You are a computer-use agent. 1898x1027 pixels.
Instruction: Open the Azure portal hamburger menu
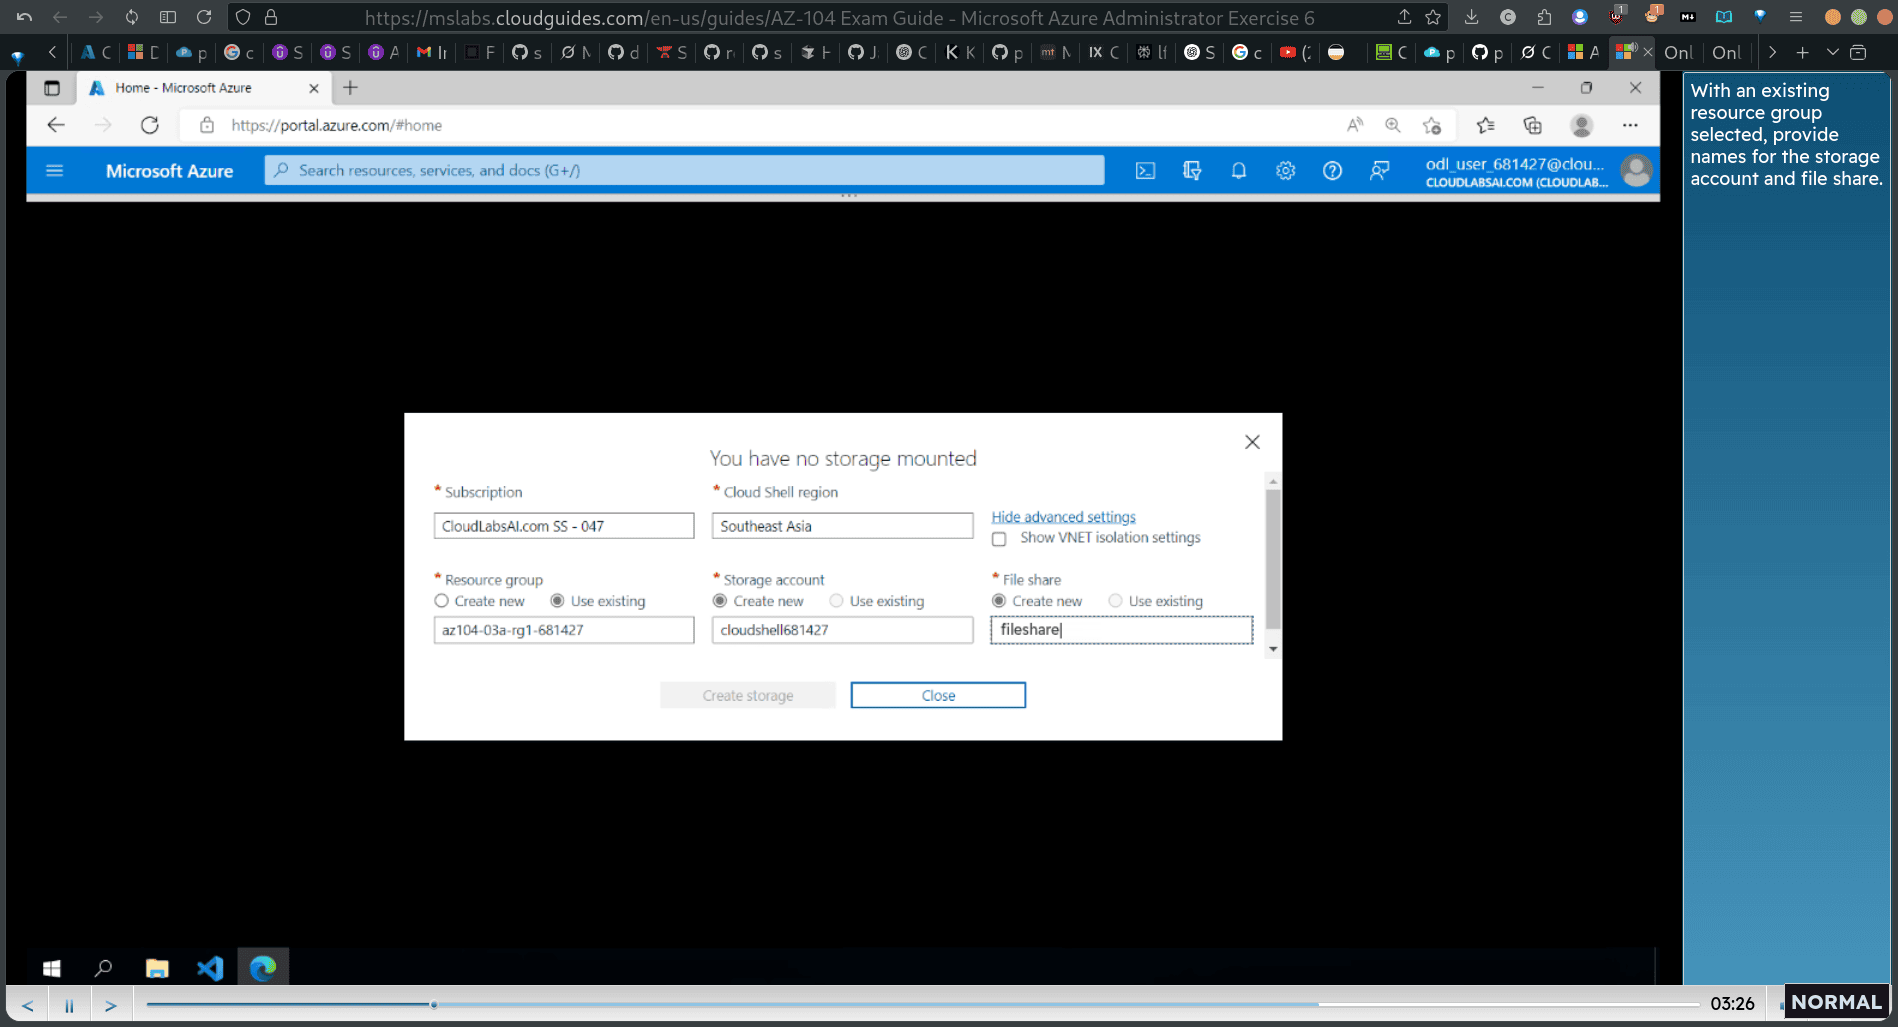(55, 171)
